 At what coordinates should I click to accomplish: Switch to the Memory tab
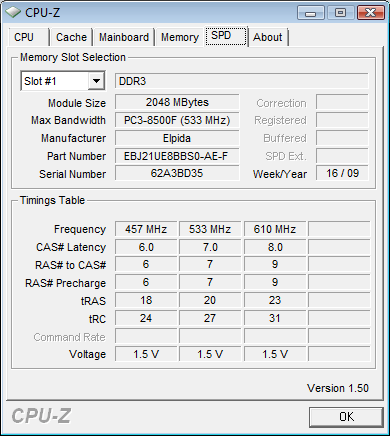[x=180, y=37]
